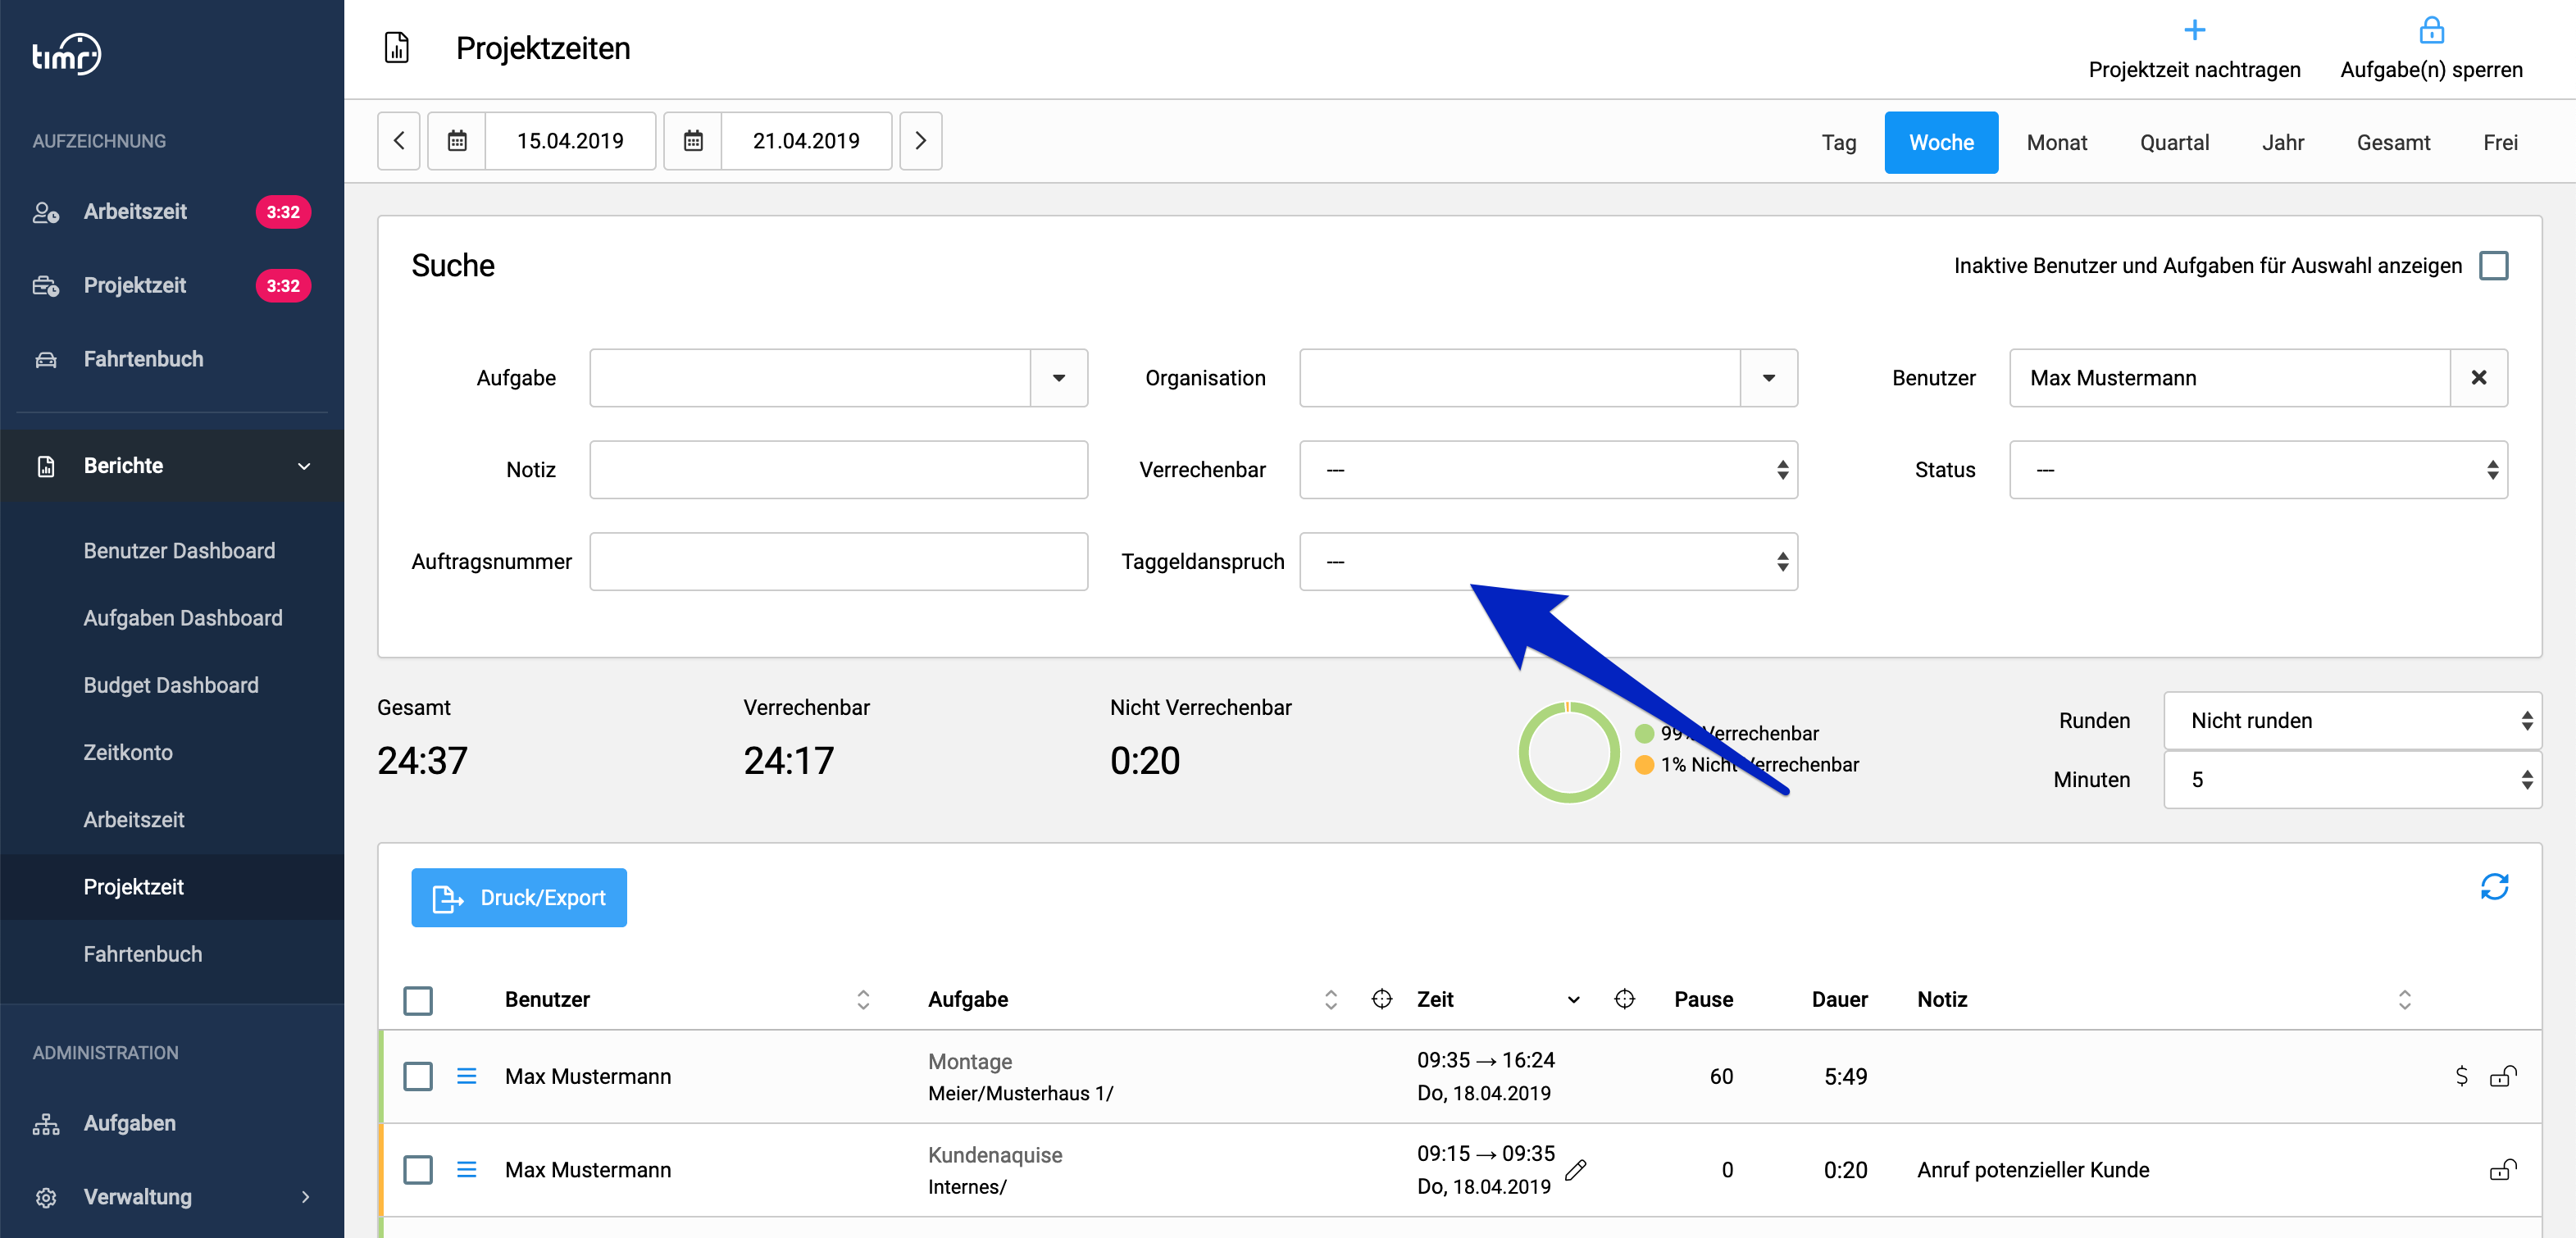Click the location target icon before Pause column
This screenshot has height=1238, width=2576.
pos(1625,999)
